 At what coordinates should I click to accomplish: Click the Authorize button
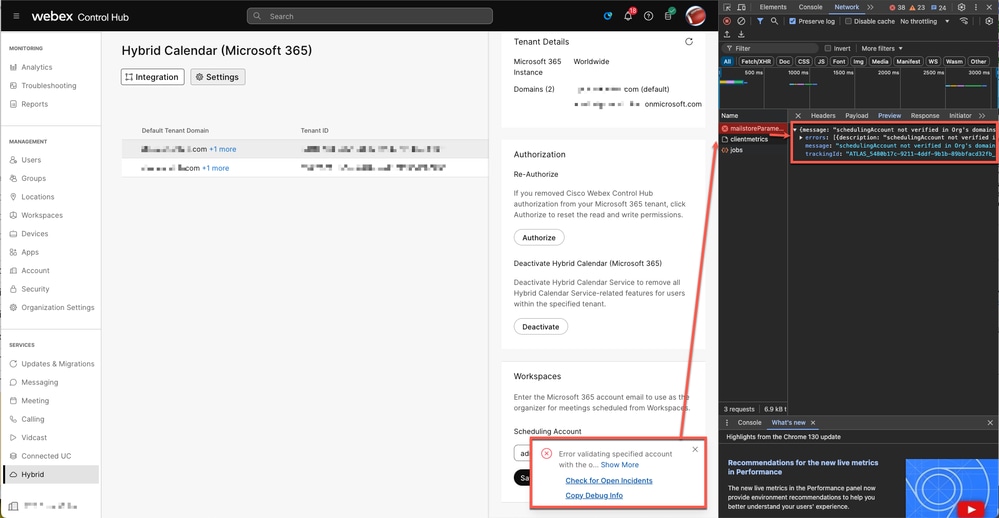tap(539, 237)
